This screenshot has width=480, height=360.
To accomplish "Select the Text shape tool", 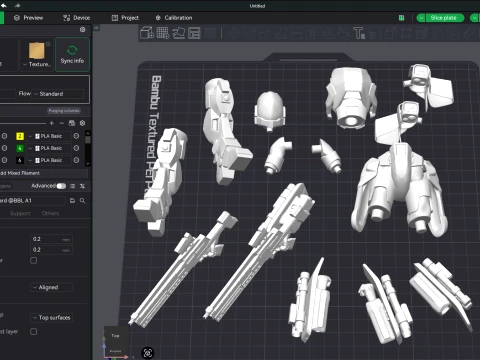I will 359,33.
